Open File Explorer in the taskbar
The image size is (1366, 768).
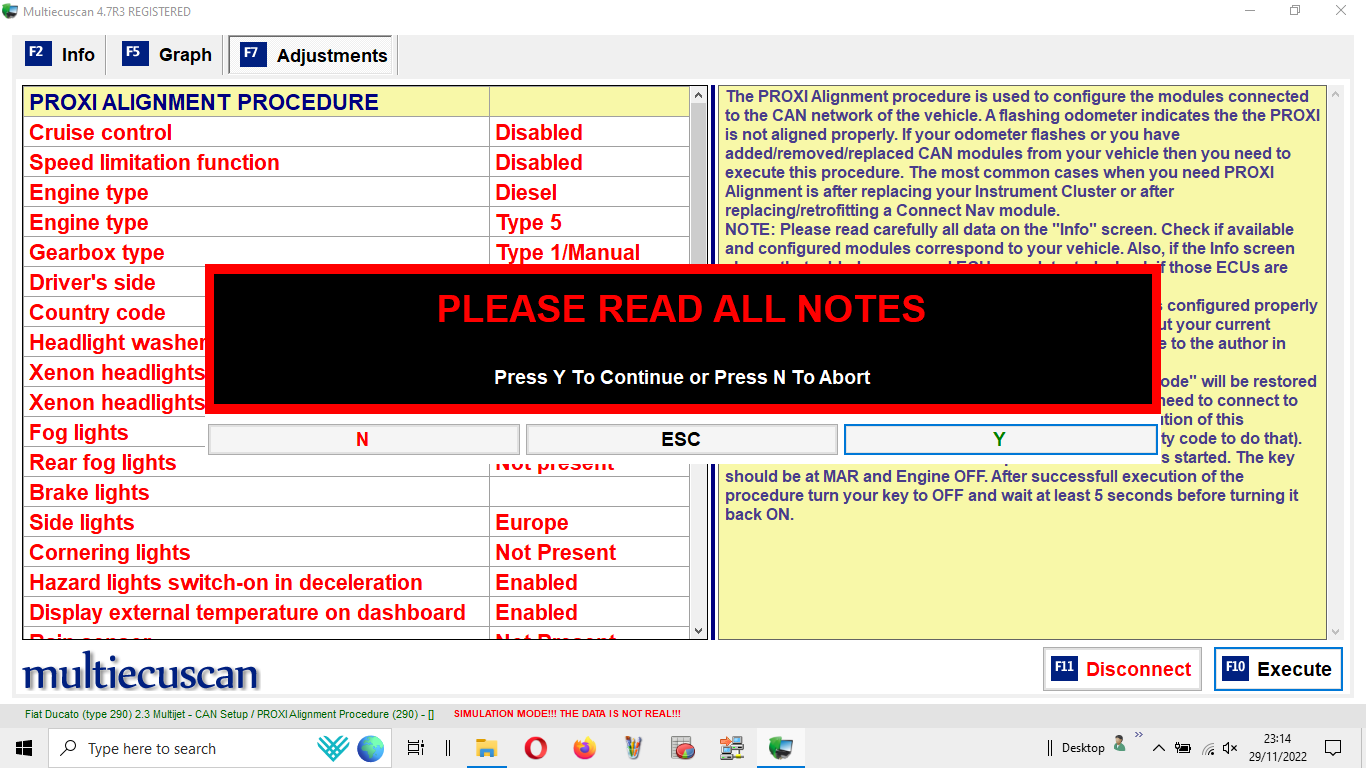(x=486, y=747)
